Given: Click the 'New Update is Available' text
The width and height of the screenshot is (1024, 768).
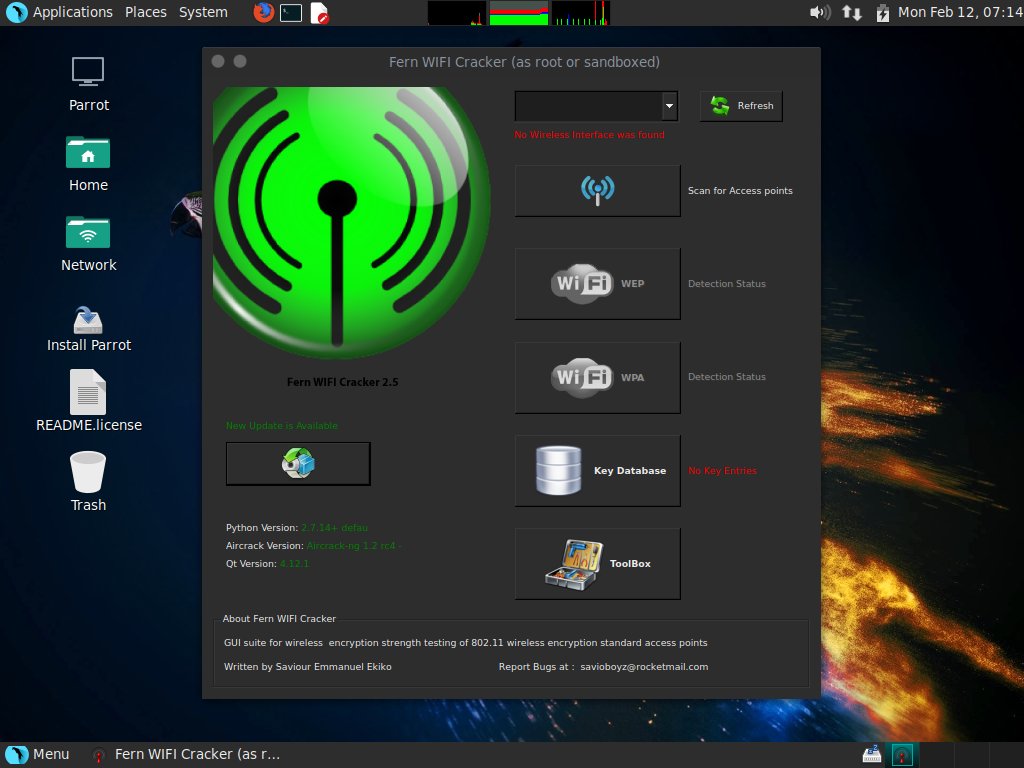Looking at the screenshot, I should click(282, 426).
